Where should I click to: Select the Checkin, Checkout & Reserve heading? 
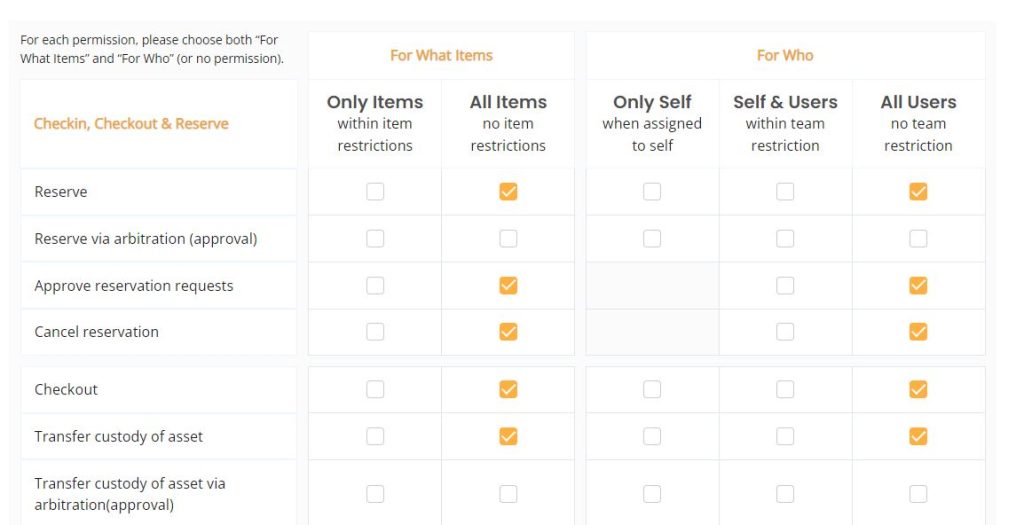pos(131,123)
